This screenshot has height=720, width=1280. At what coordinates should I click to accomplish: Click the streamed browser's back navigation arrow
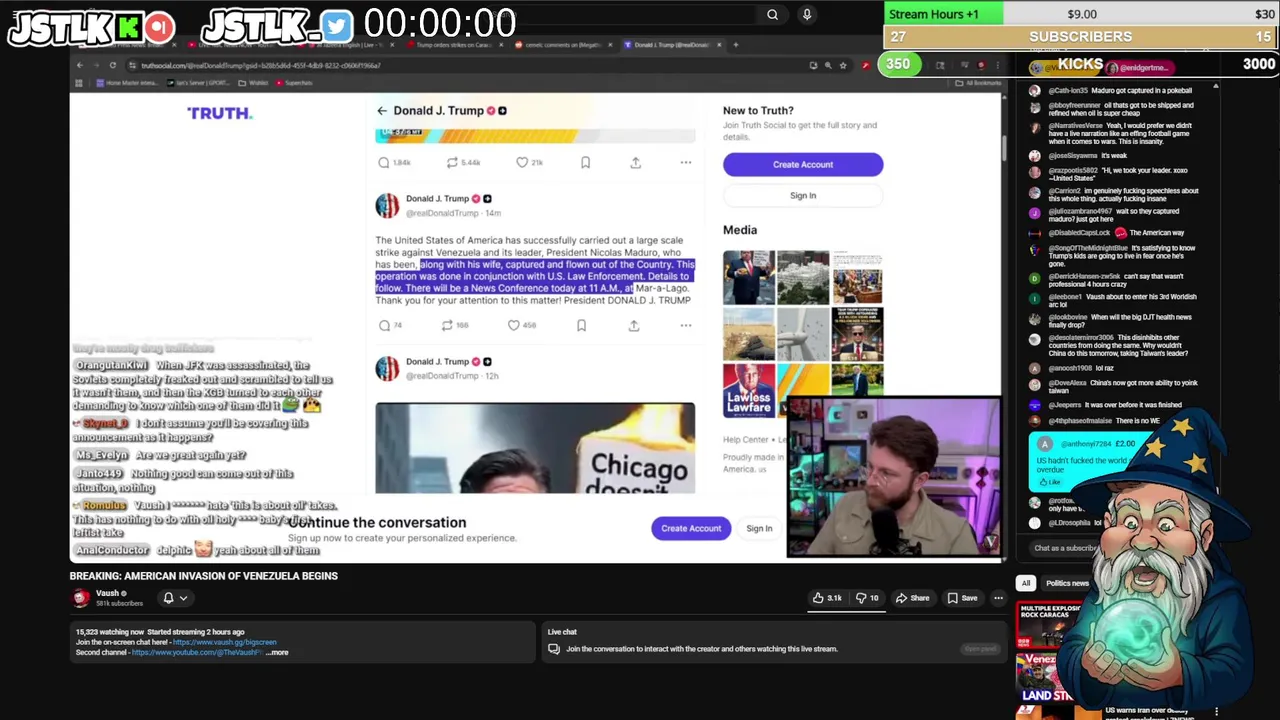(79, 65)
